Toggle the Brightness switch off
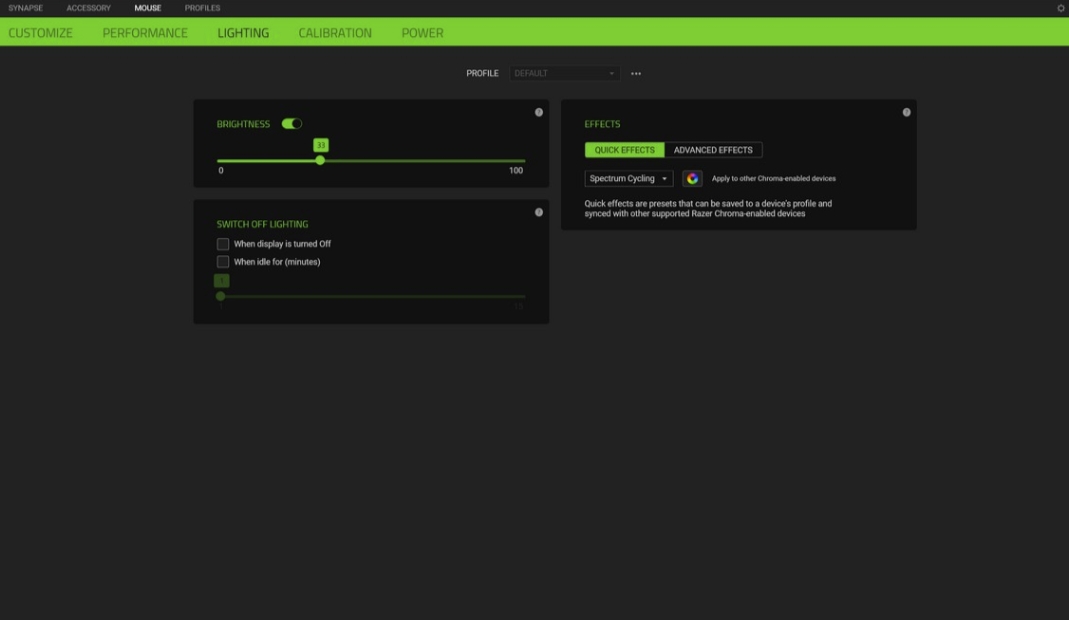Image resolution: width=1069 pixels, height=620 pixels. (292, 124)
